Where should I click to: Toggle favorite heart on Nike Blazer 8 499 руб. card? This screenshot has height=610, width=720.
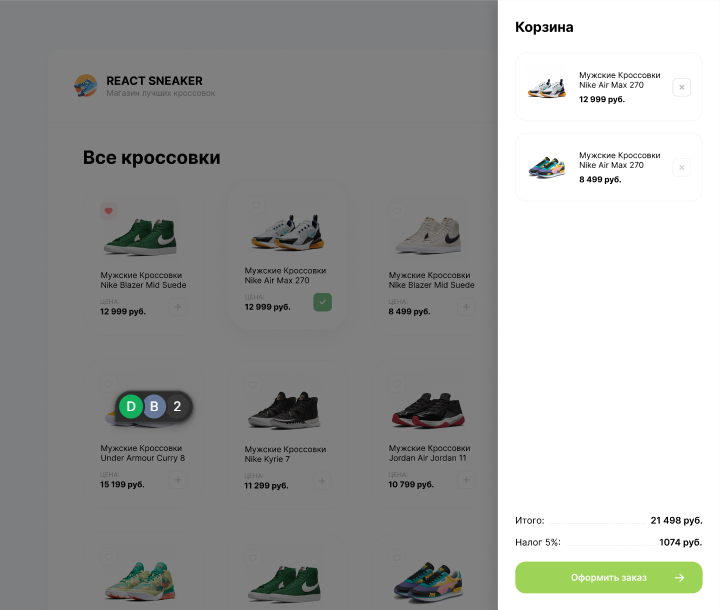click(x=397, y=211)
